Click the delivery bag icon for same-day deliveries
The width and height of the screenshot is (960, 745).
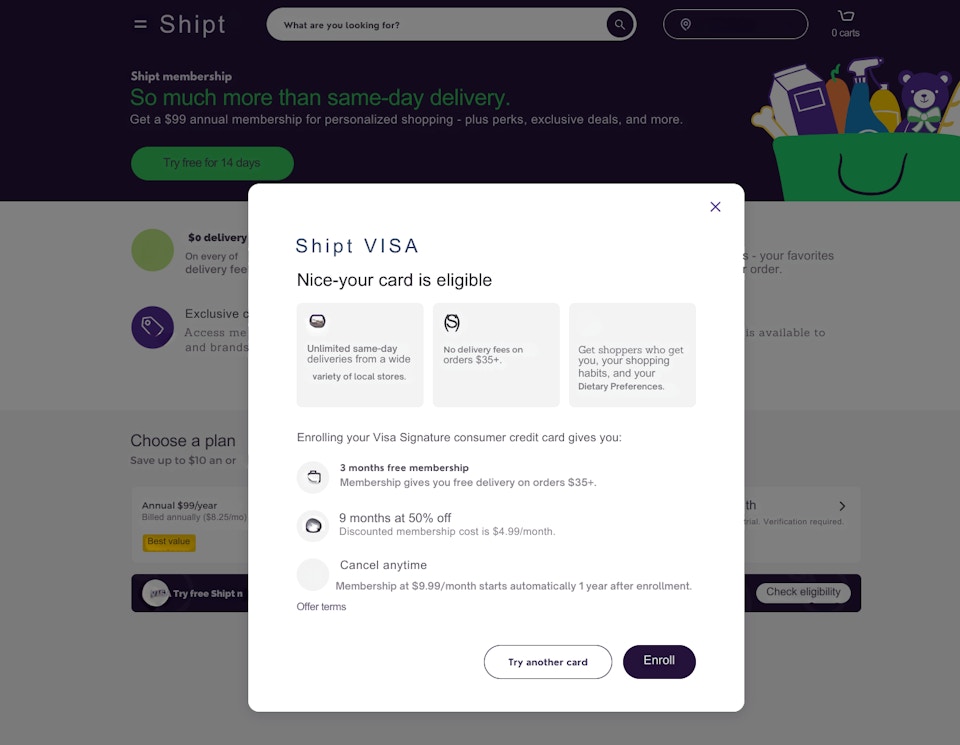pyautogui.click(x=317, y=321)
